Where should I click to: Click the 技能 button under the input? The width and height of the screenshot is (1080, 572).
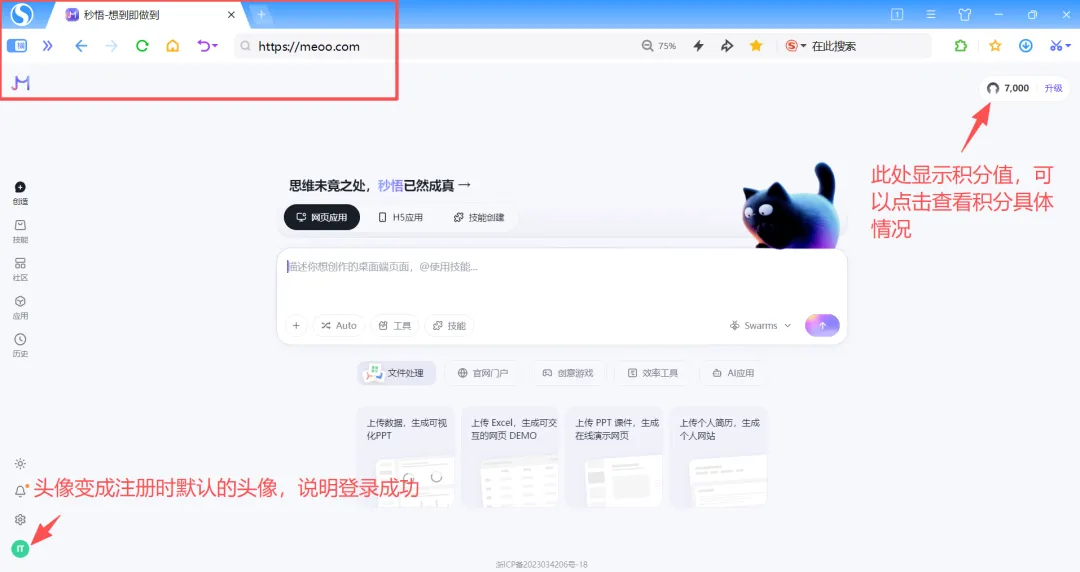pyautogui.click(x=449, y=325)
